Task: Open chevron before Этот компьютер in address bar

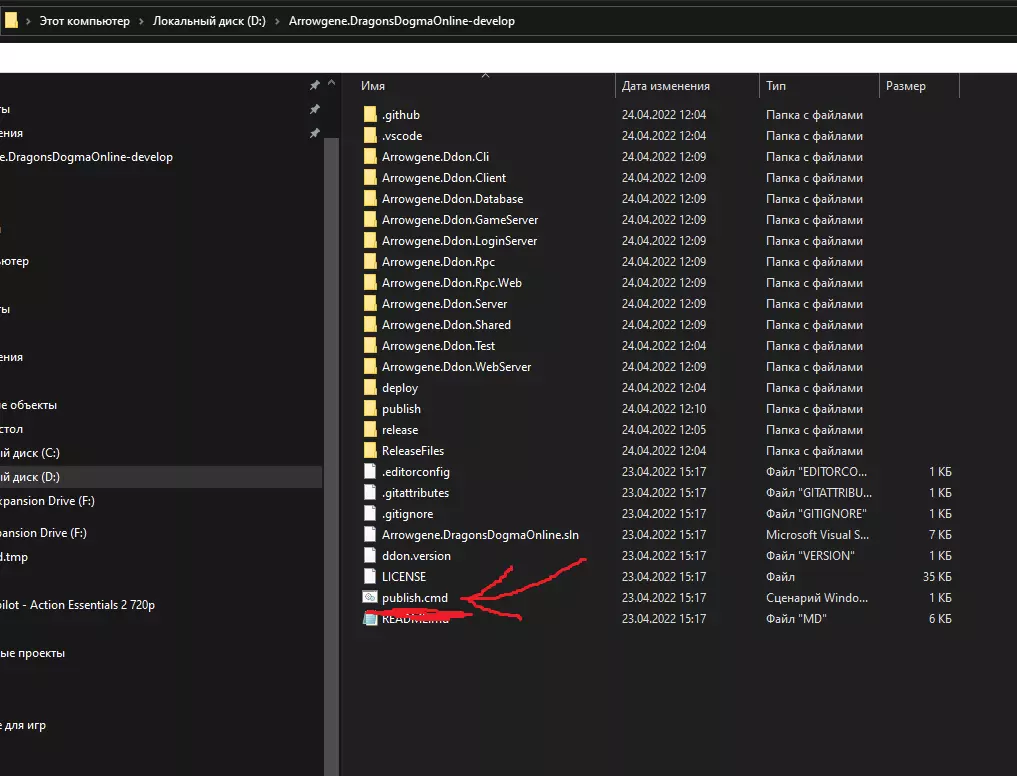Action: (28, 21)
